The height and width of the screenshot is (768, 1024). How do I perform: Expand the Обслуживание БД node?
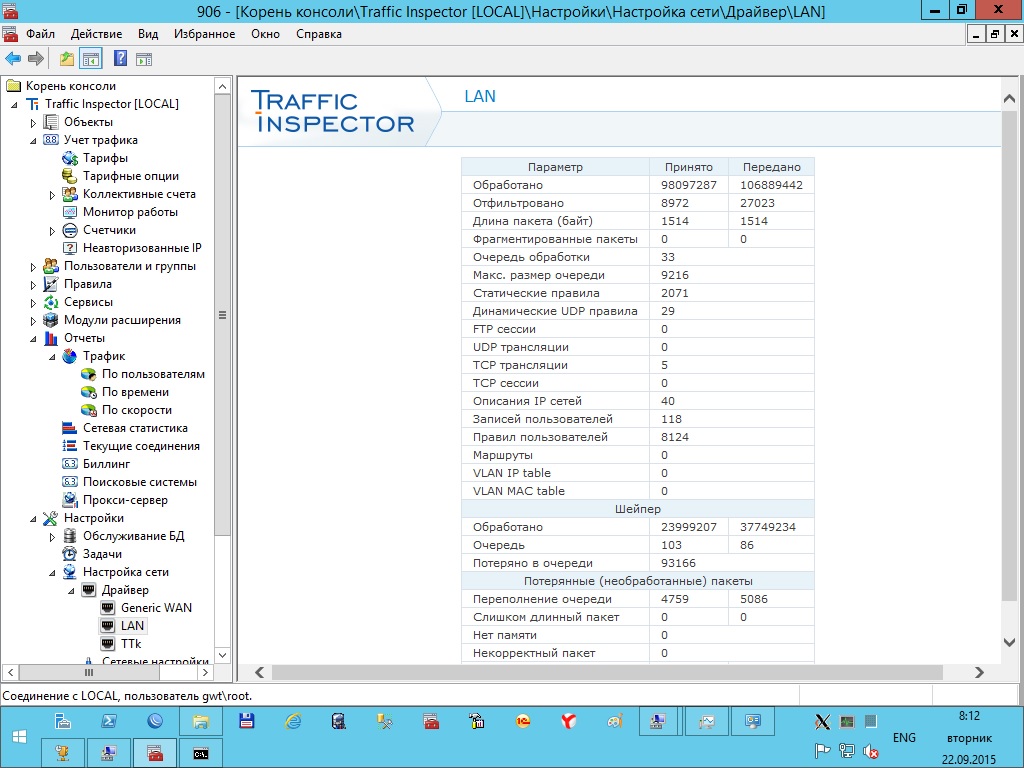click(52, 537)
